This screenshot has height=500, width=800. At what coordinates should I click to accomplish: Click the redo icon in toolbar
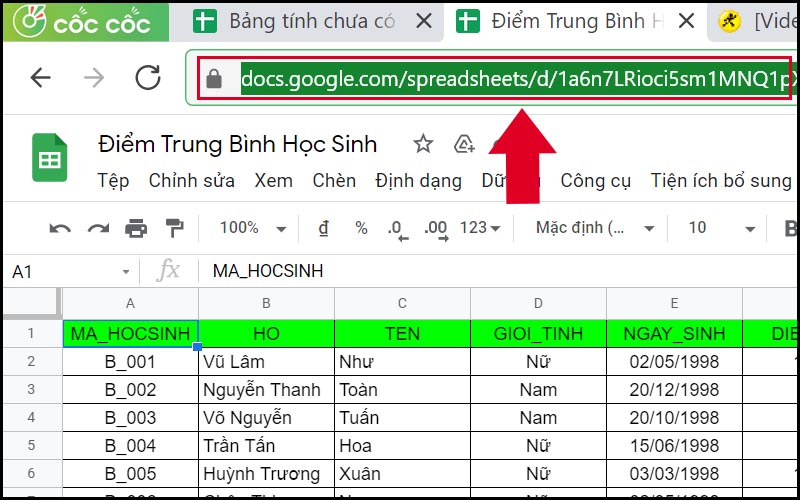coord(98,228)
